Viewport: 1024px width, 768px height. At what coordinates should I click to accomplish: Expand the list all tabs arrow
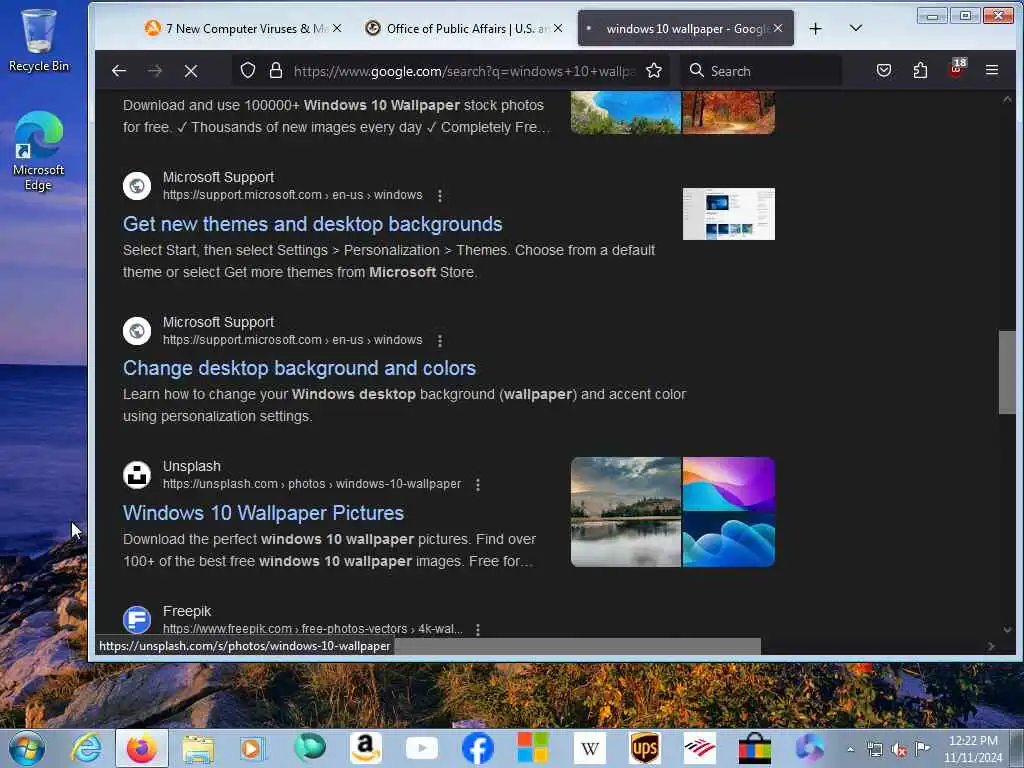click(856, 28)
